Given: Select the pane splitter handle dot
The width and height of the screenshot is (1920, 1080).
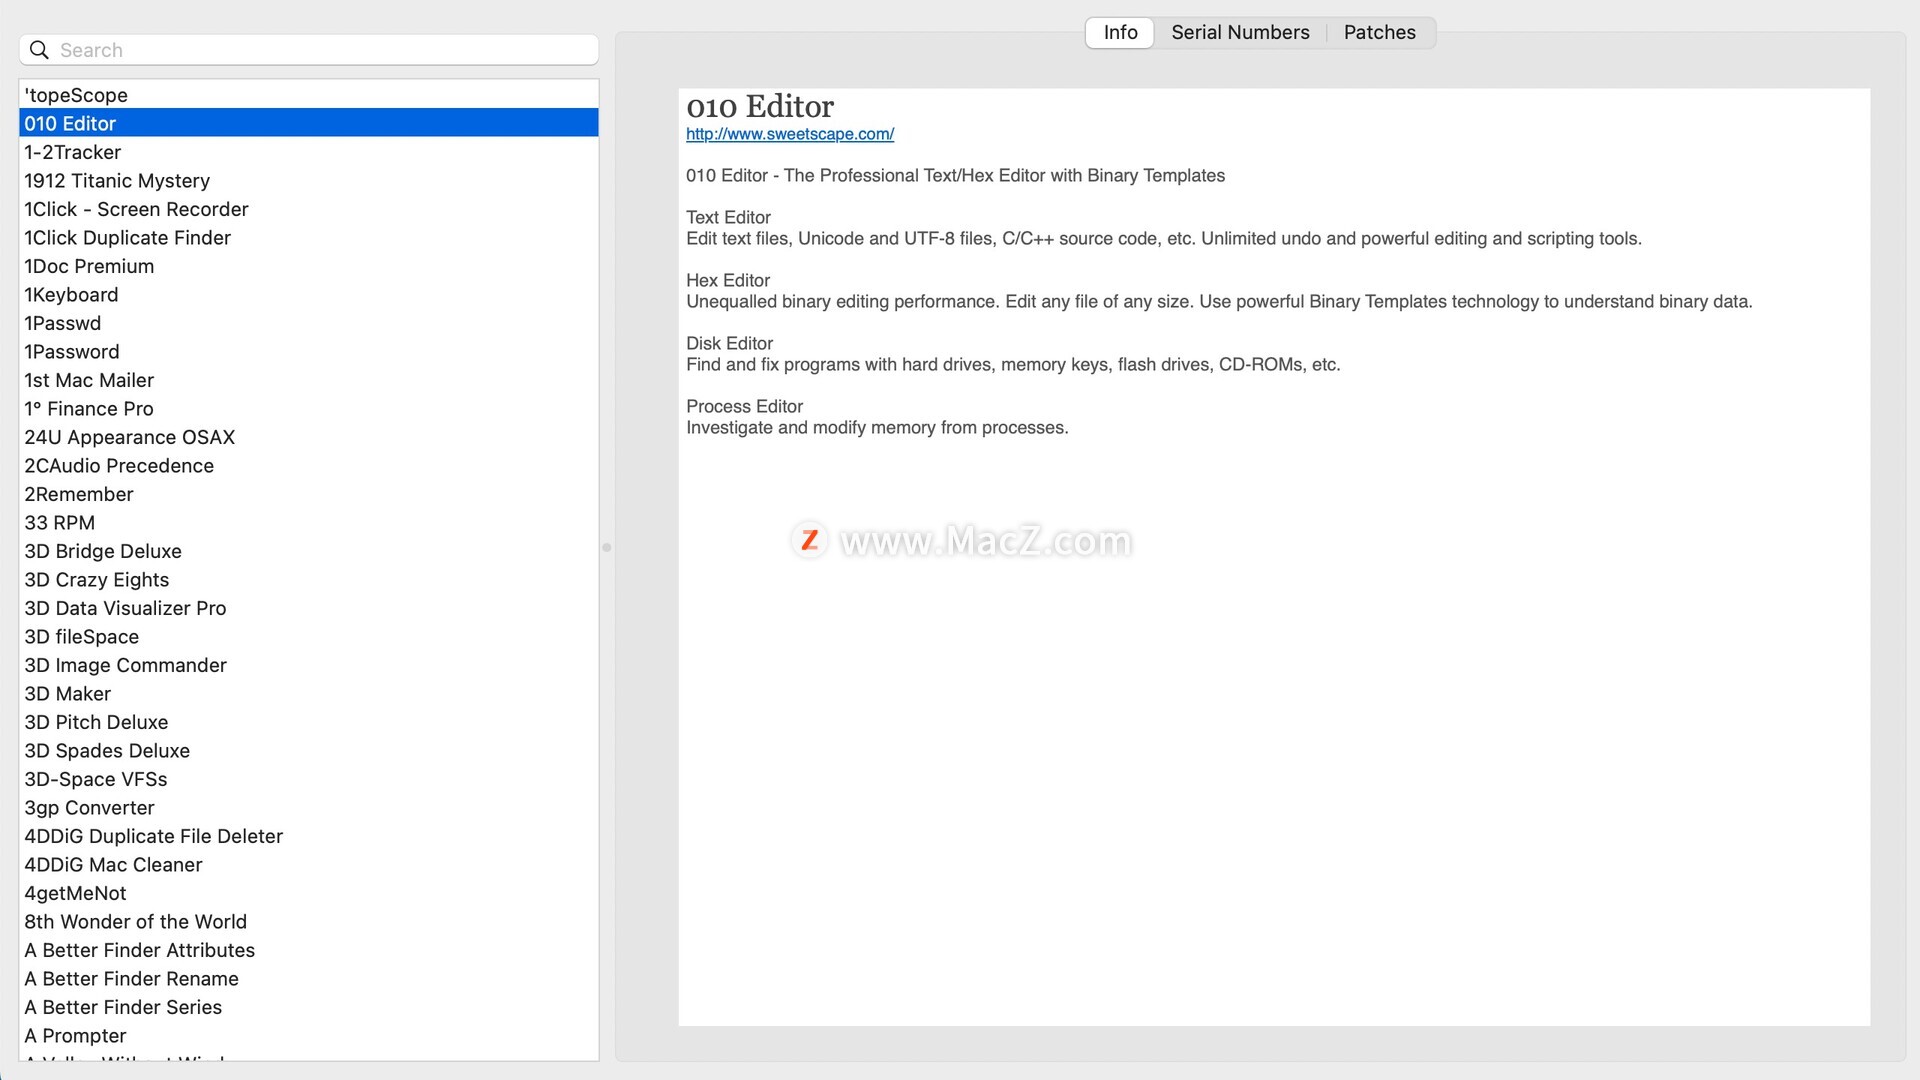Looking at the screenshot, I should point(606,547).
